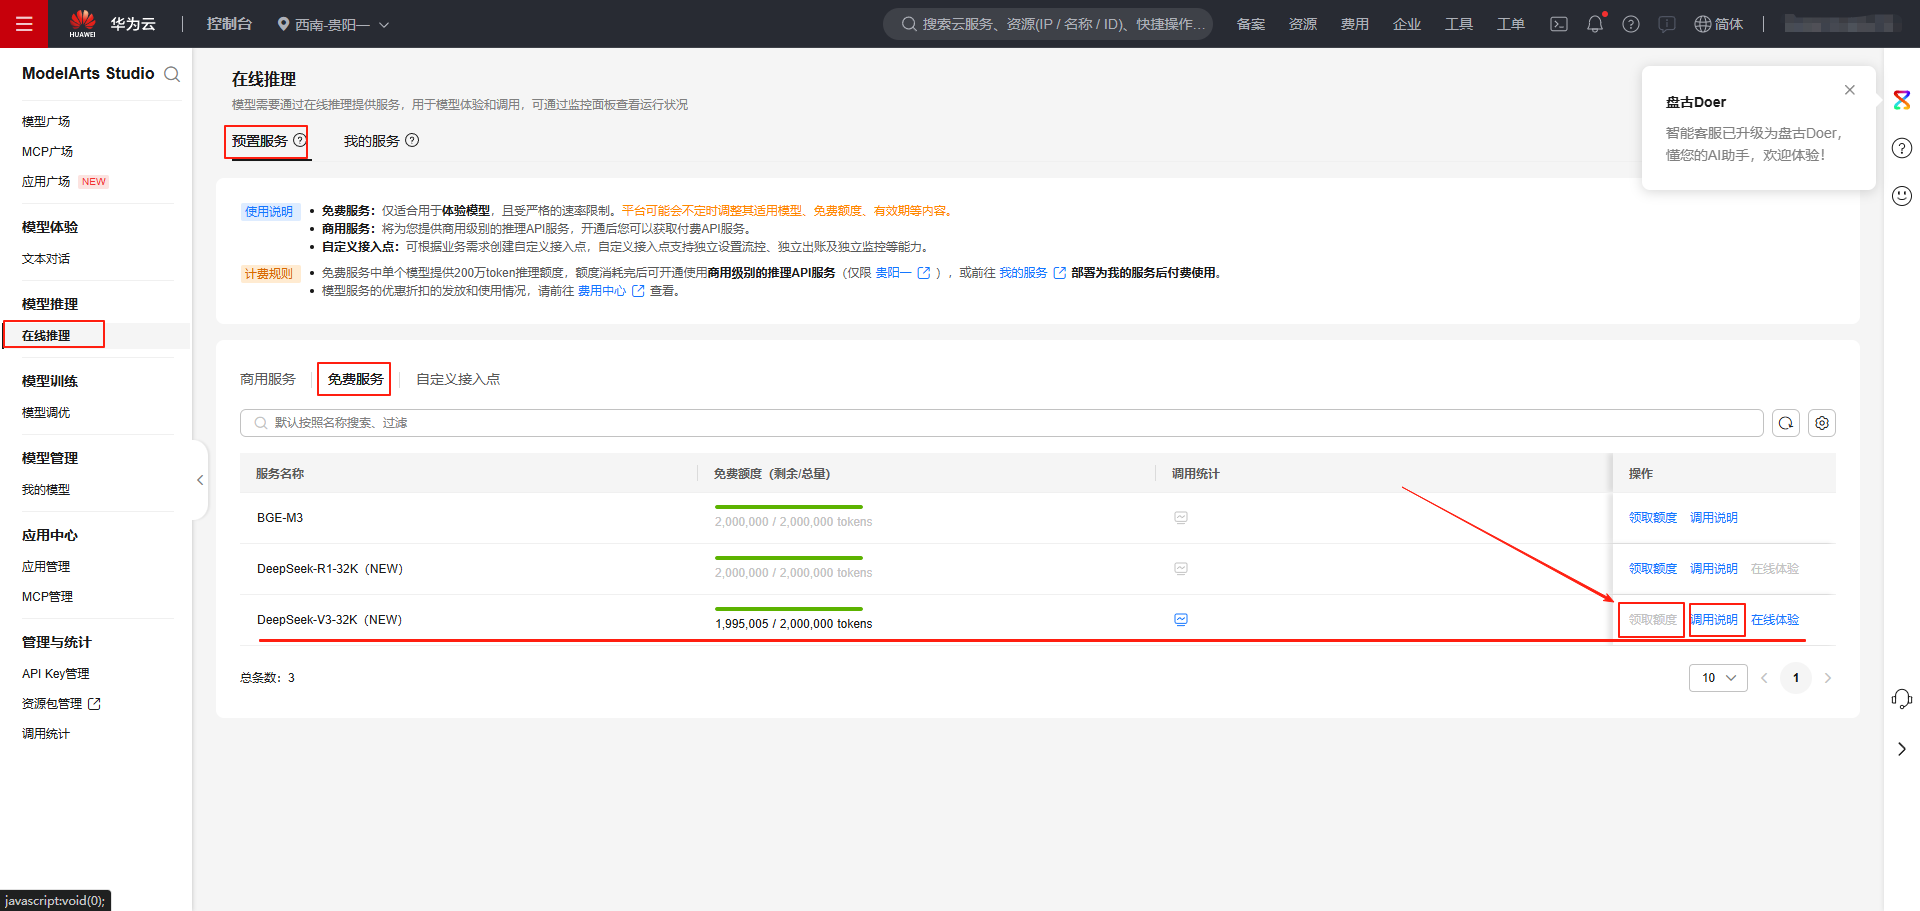The width and height of the screenshot is (1920, 911).
Task: View call statistics chart for DeepSeek-R1-32K
Action: 1181,569
